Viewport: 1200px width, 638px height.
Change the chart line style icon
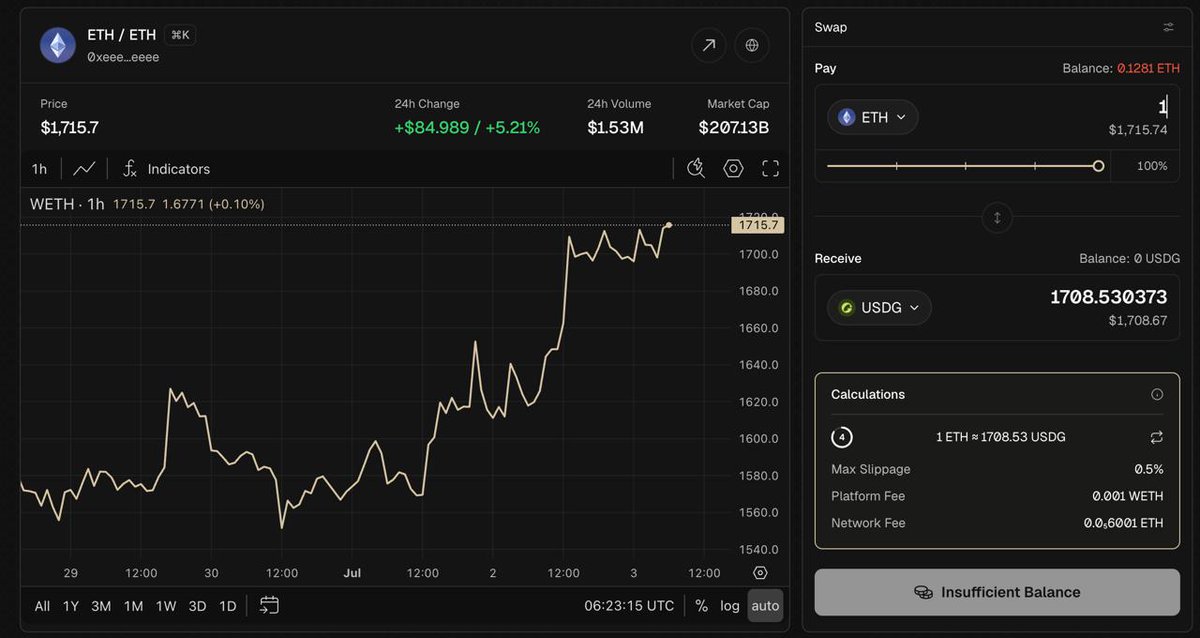point(84,169)
